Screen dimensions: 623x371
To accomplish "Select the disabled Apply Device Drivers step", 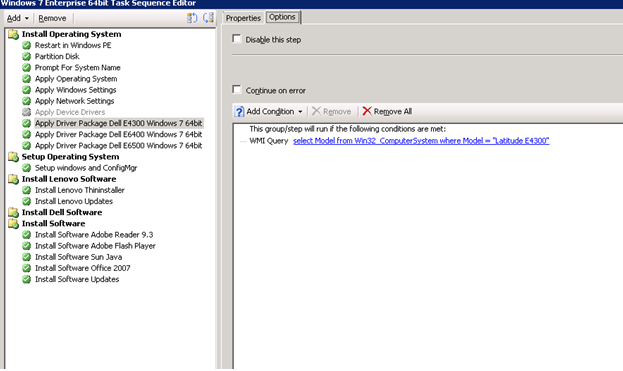I will click(x=70, y=112).
